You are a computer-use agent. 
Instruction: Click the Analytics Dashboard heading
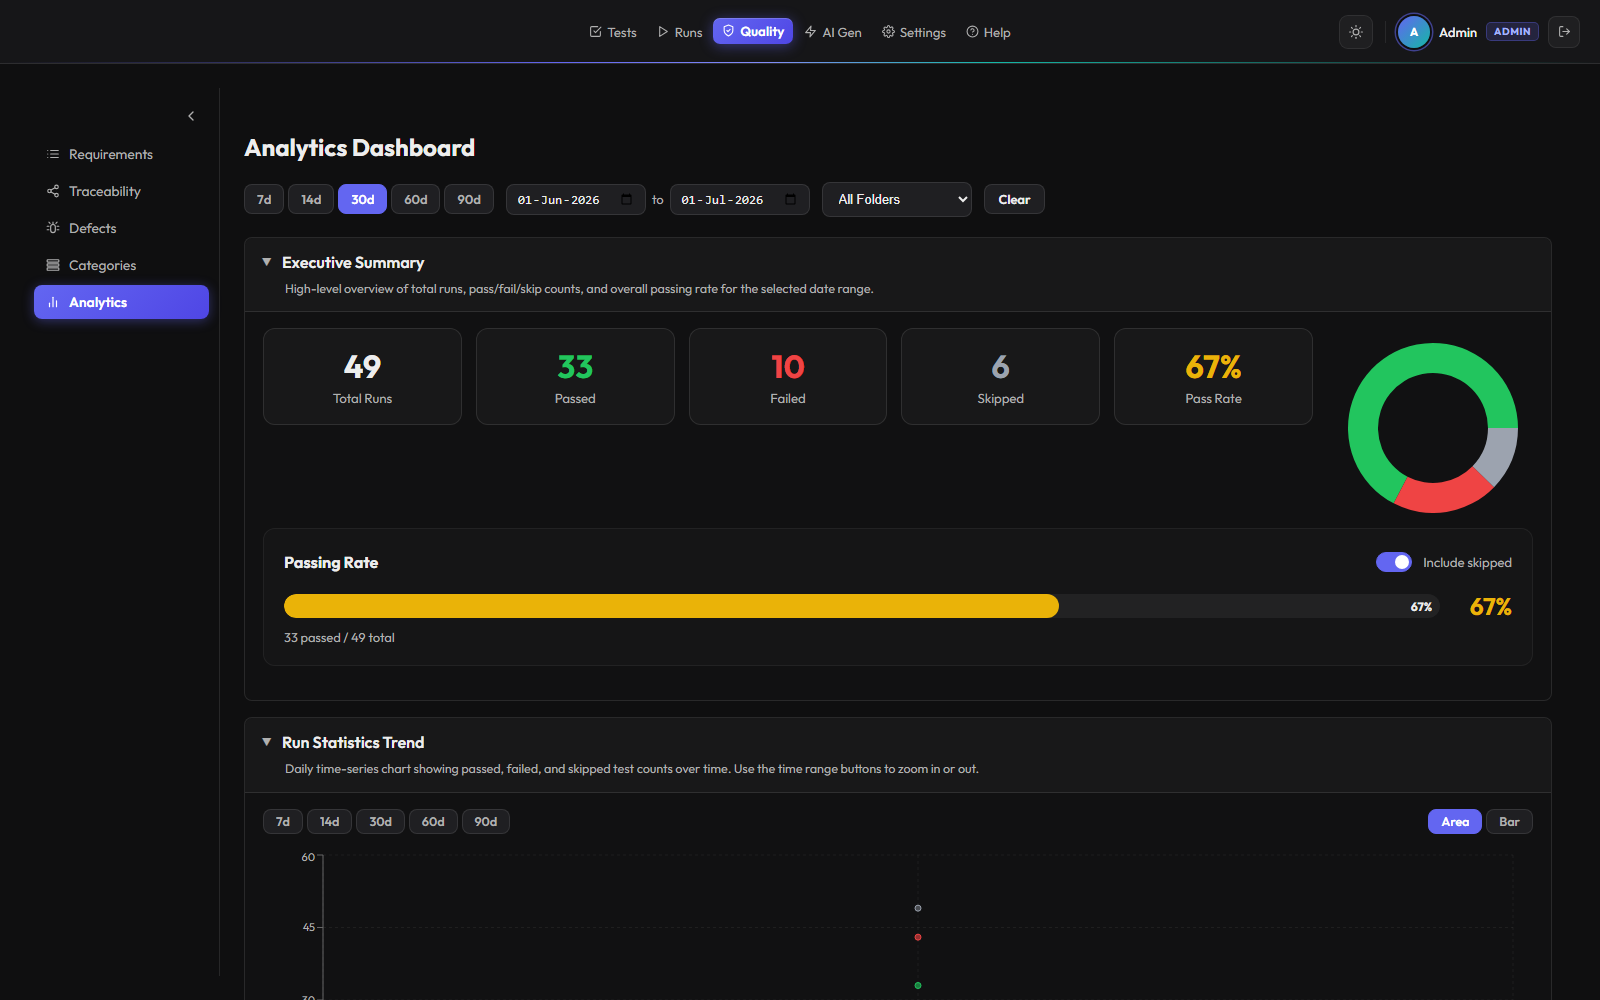(359, 148)
